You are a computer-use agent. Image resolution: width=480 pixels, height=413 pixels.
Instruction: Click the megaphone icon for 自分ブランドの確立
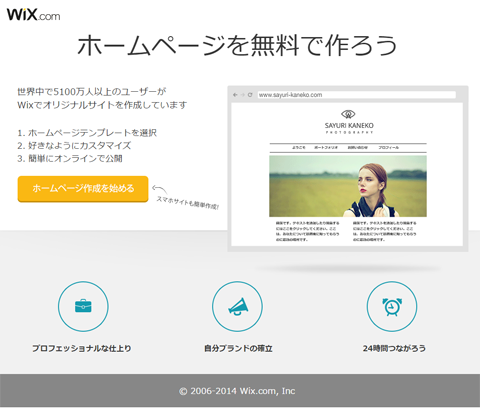point(237,306)
